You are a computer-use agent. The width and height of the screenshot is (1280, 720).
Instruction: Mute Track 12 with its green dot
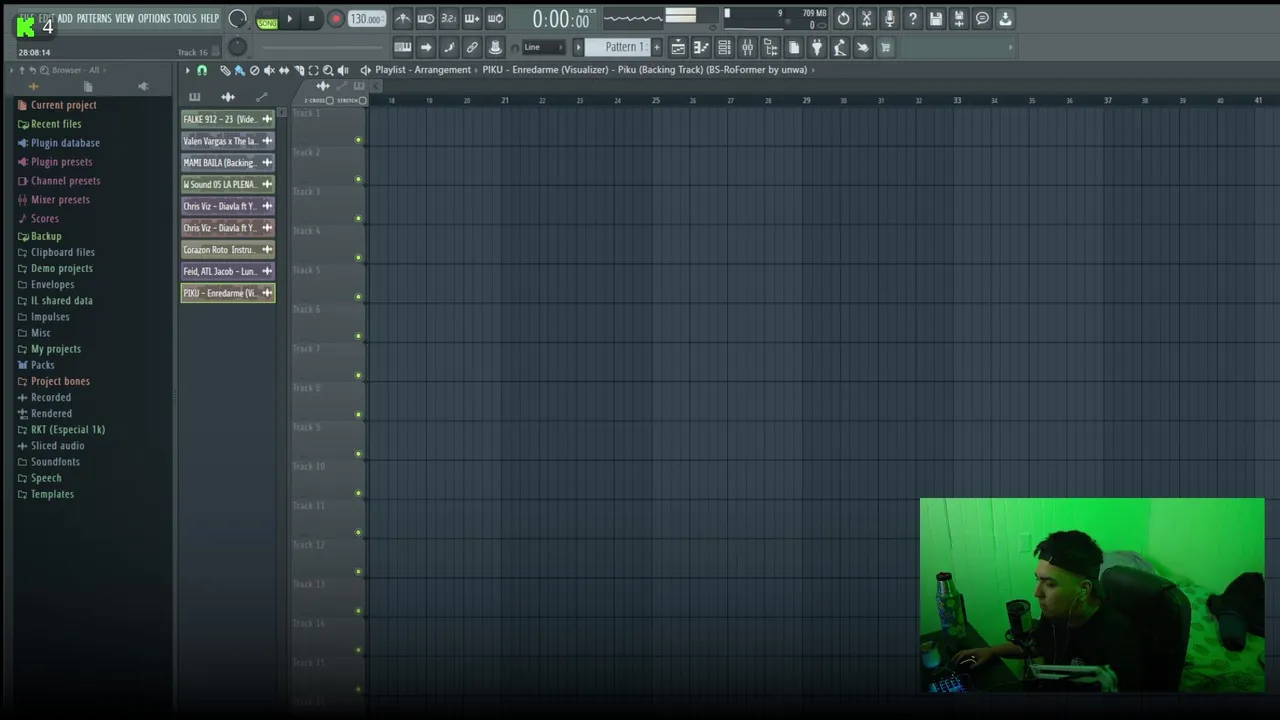(x=358, y=571)
